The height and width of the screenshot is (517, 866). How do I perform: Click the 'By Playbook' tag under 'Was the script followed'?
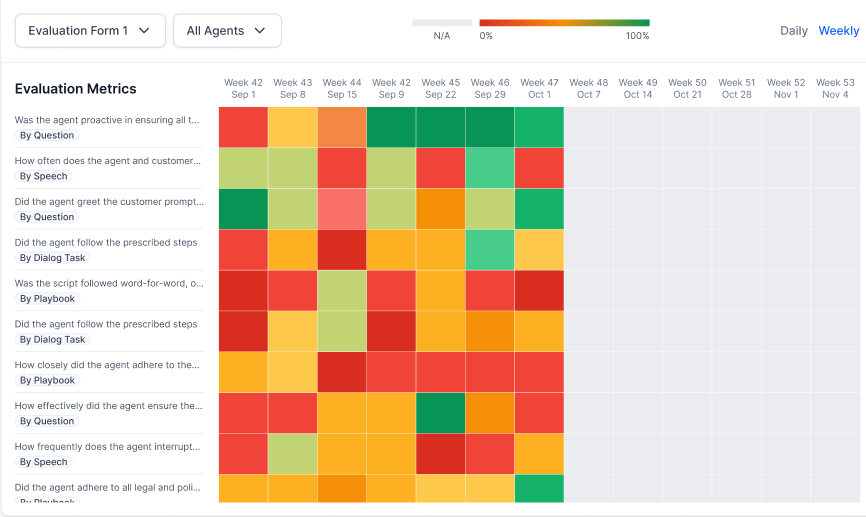point(47,299)
